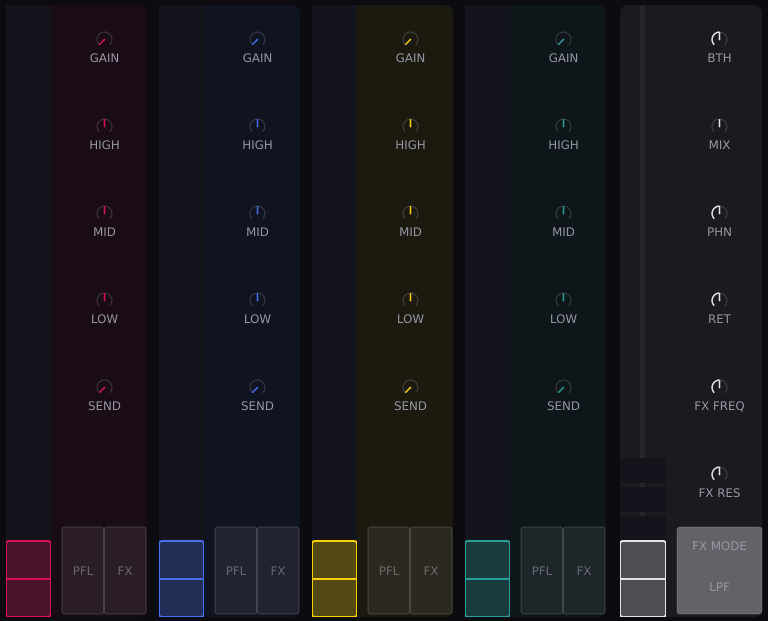Click the red channel SEND knob
This screenshot has width=768, height=621.
click(x=104, y=387)
